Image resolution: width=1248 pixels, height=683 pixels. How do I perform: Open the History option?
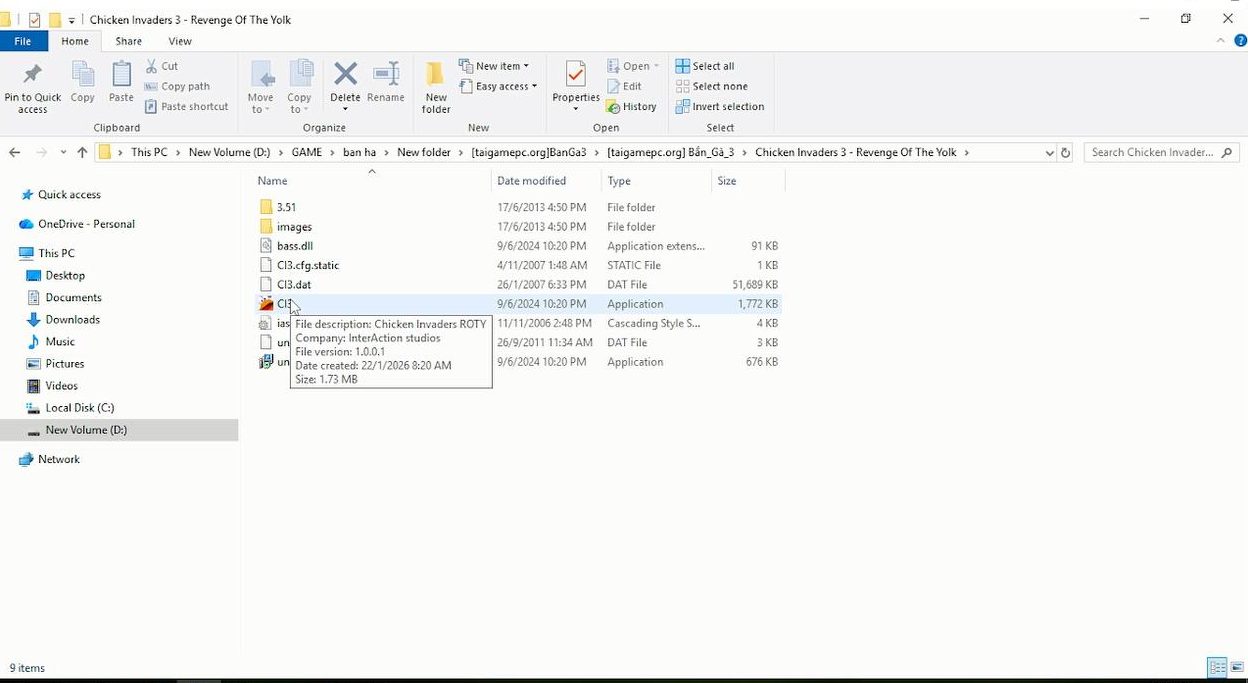coord(632,107)
